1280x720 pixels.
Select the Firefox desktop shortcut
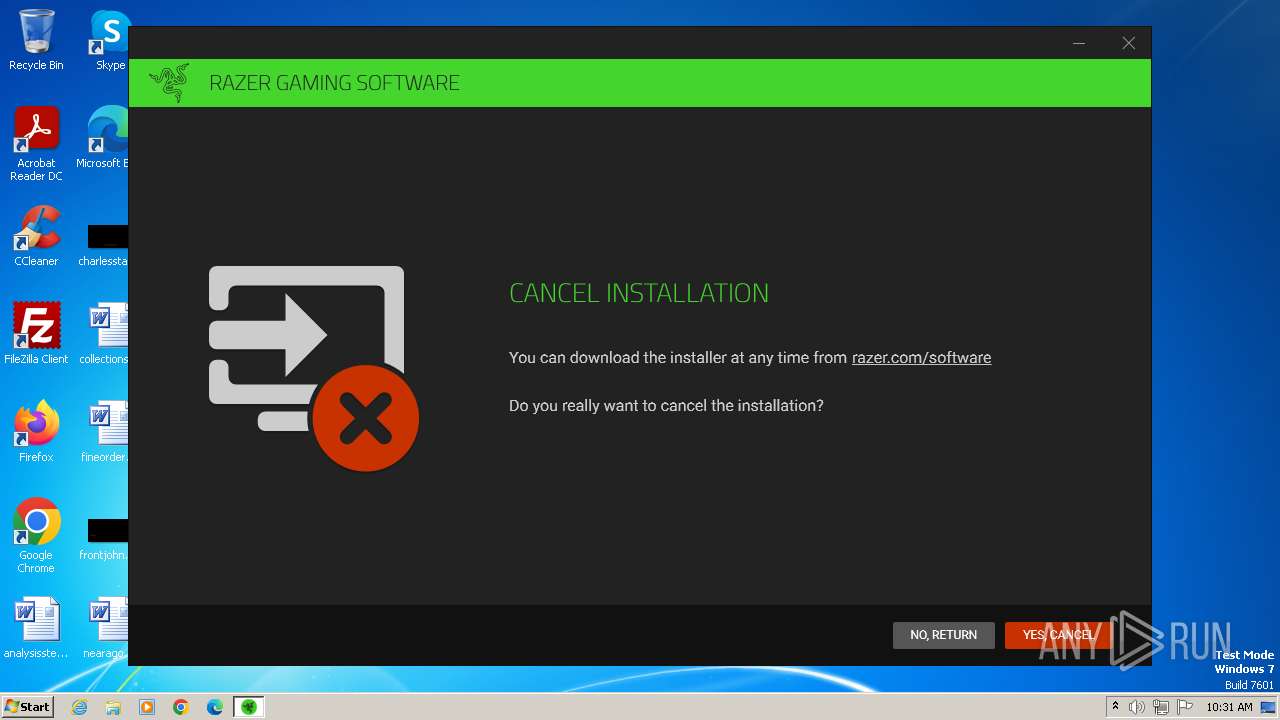click(x=36, y=432)
